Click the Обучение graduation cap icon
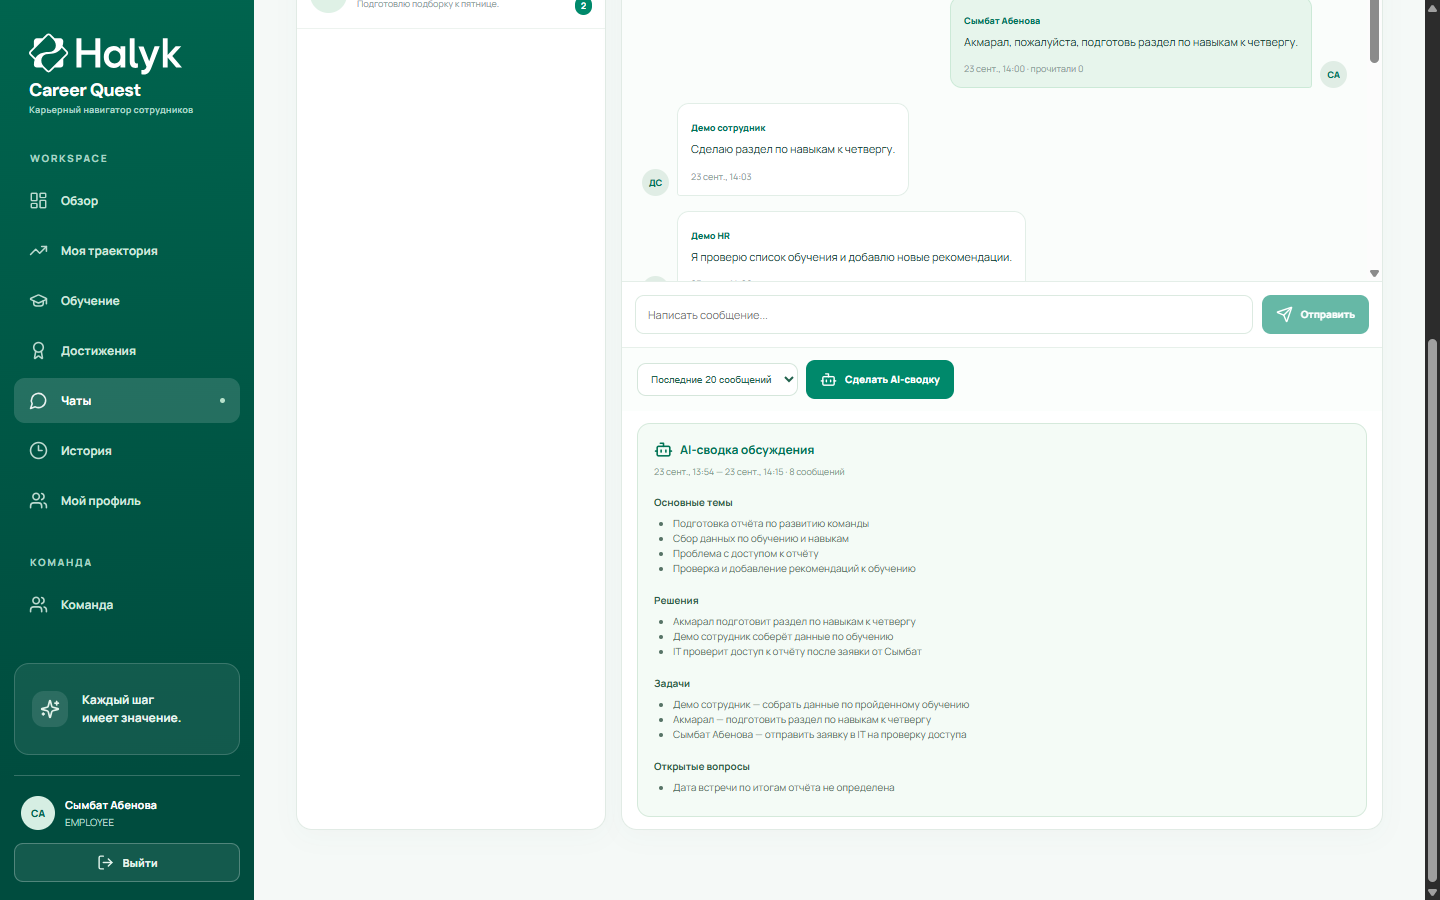The image size is (1440, 900). 38,301
